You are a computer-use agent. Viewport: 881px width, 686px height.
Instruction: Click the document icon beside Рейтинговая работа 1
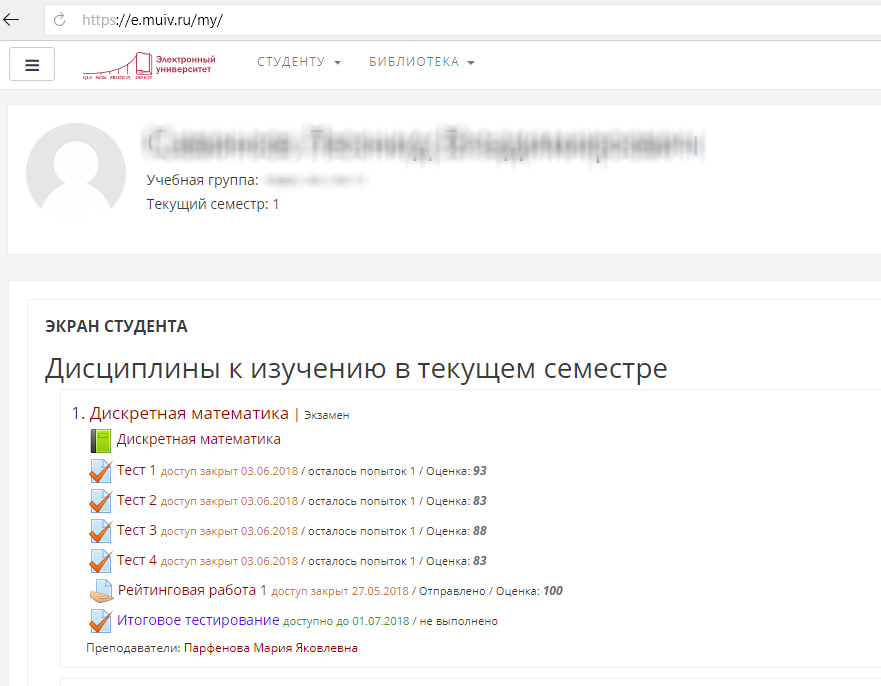pos(100,590)
